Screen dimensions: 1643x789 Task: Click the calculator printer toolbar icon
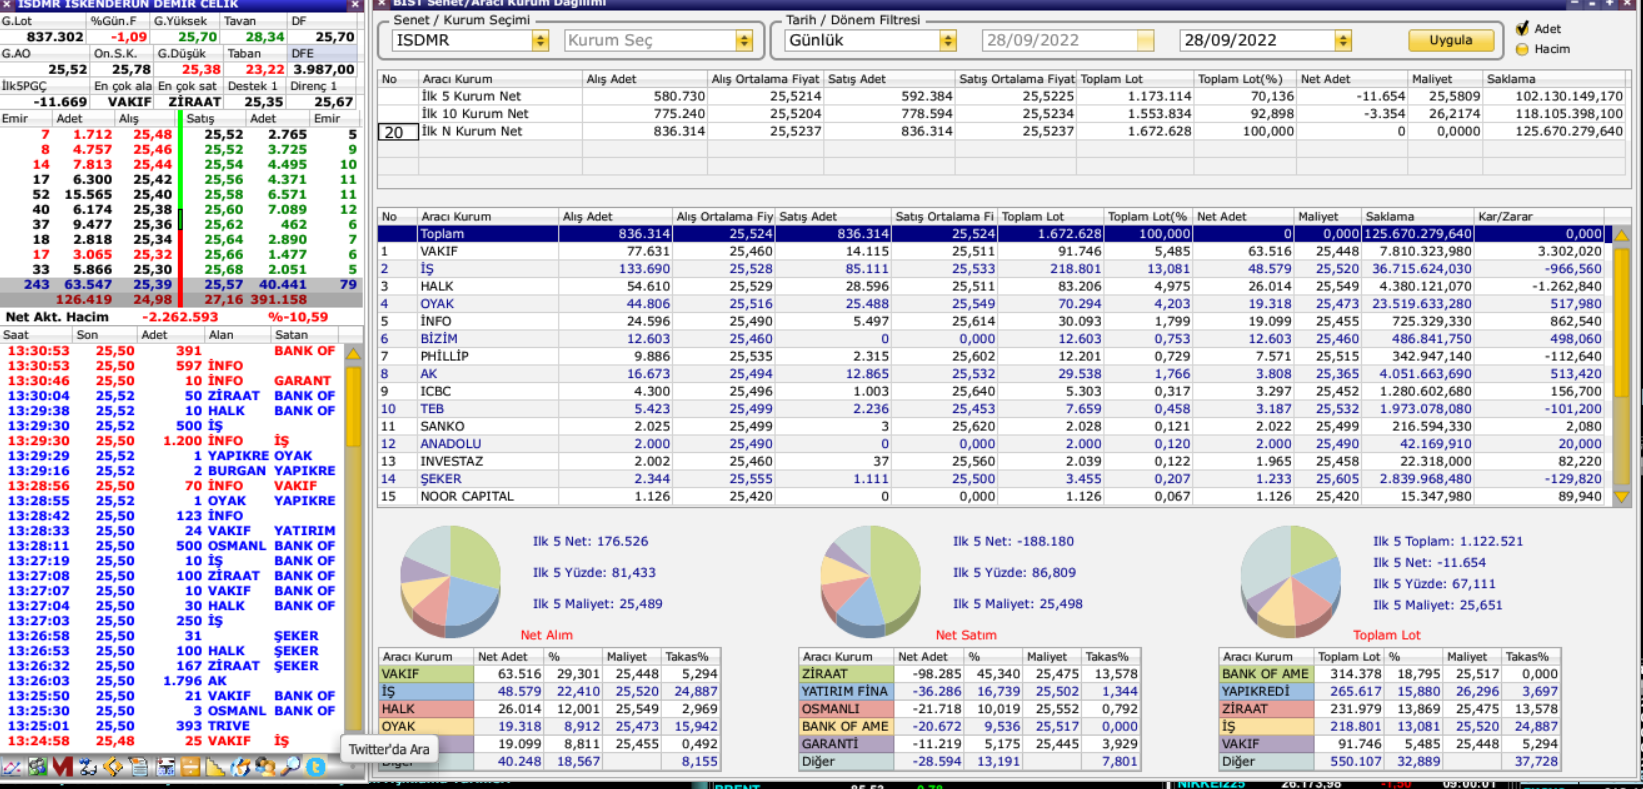pyautogui.click(x=165, y=767)
